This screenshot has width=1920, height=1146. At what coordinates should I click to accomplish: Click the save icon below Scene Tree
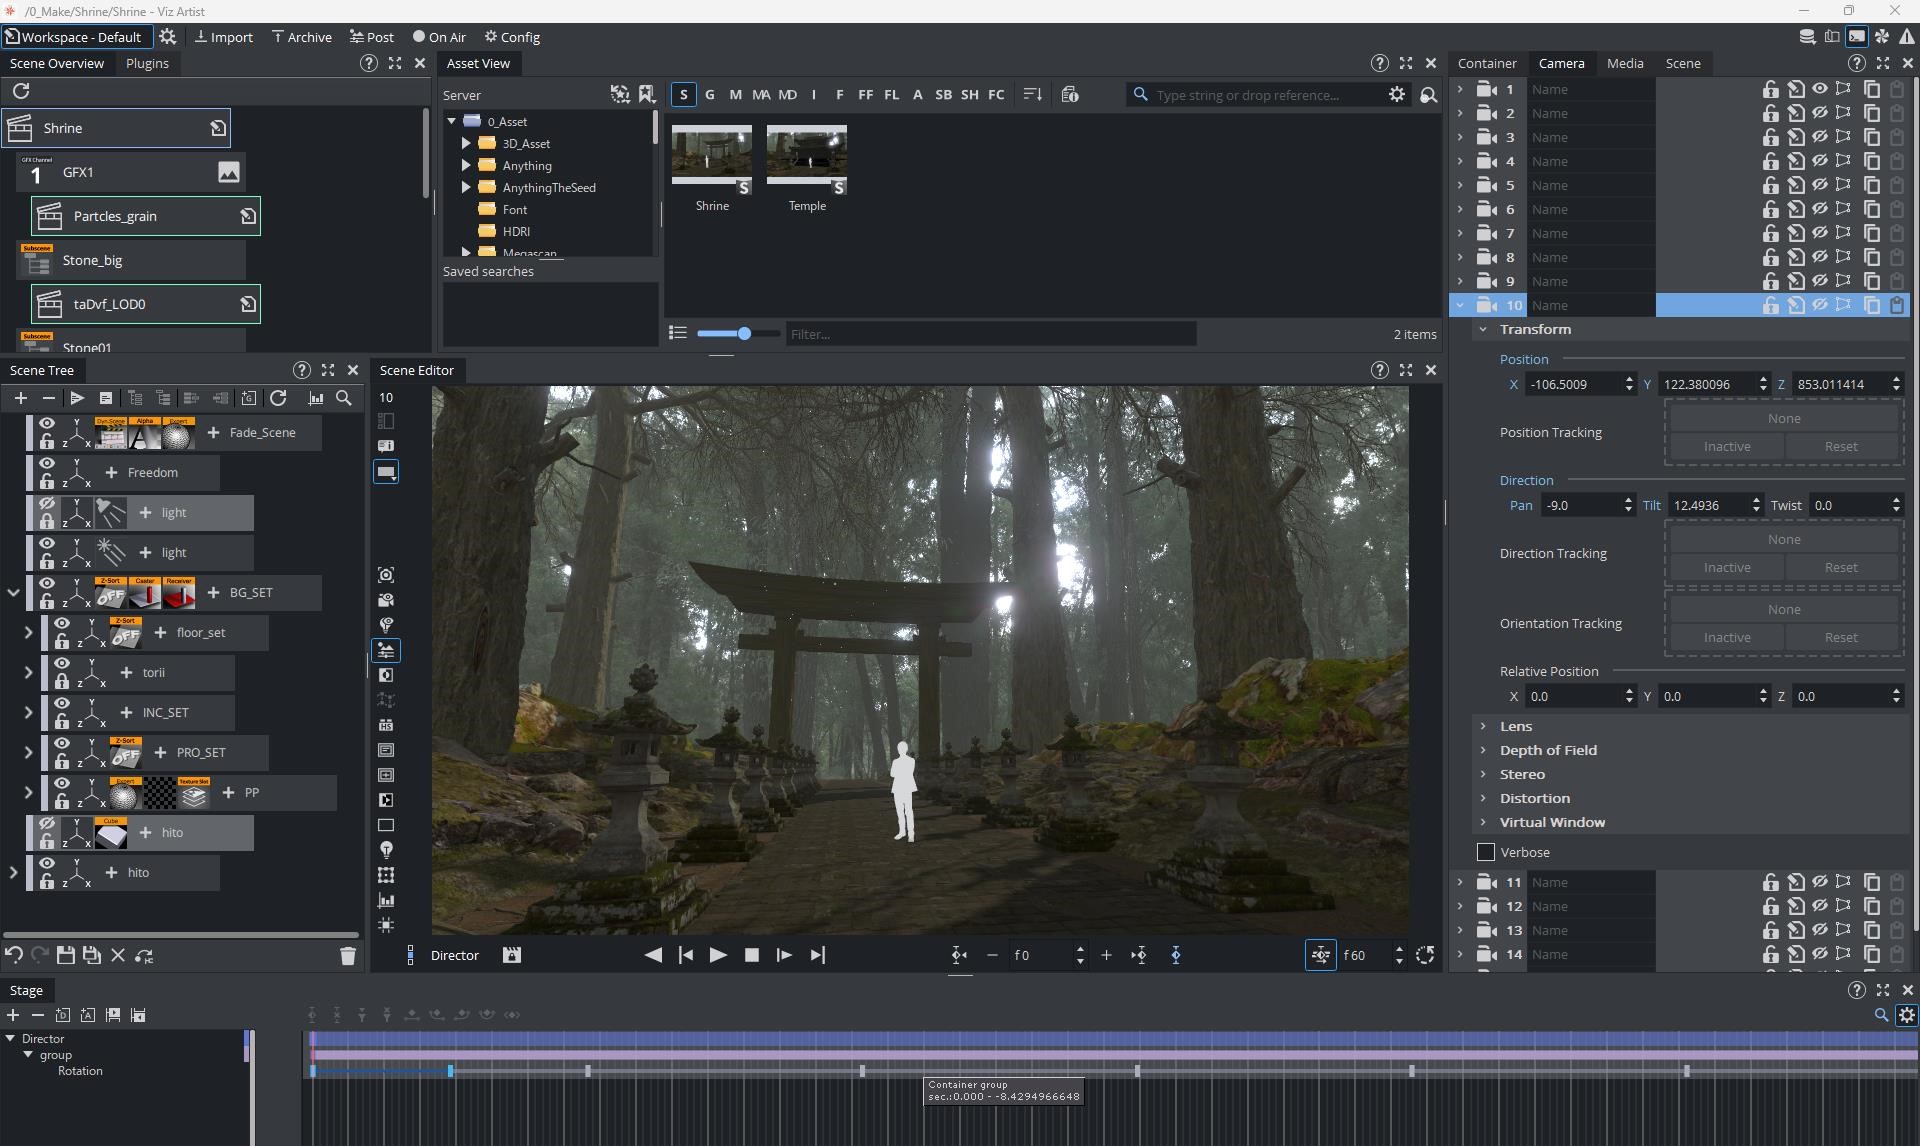point(66,956)
